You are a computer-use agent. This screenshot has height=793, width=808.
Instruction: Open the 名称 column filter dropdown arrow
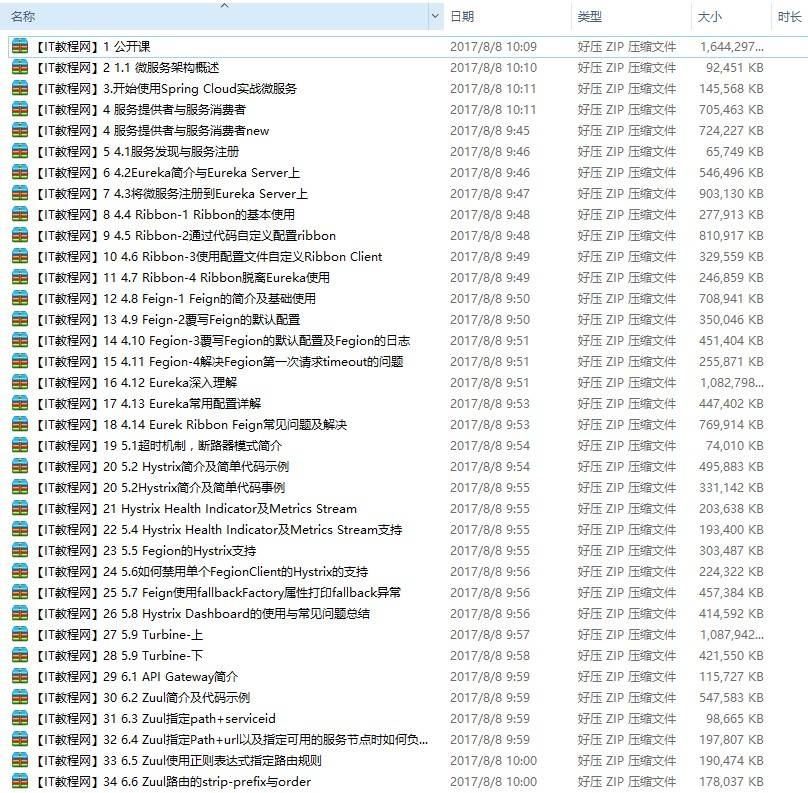point(435,17)
